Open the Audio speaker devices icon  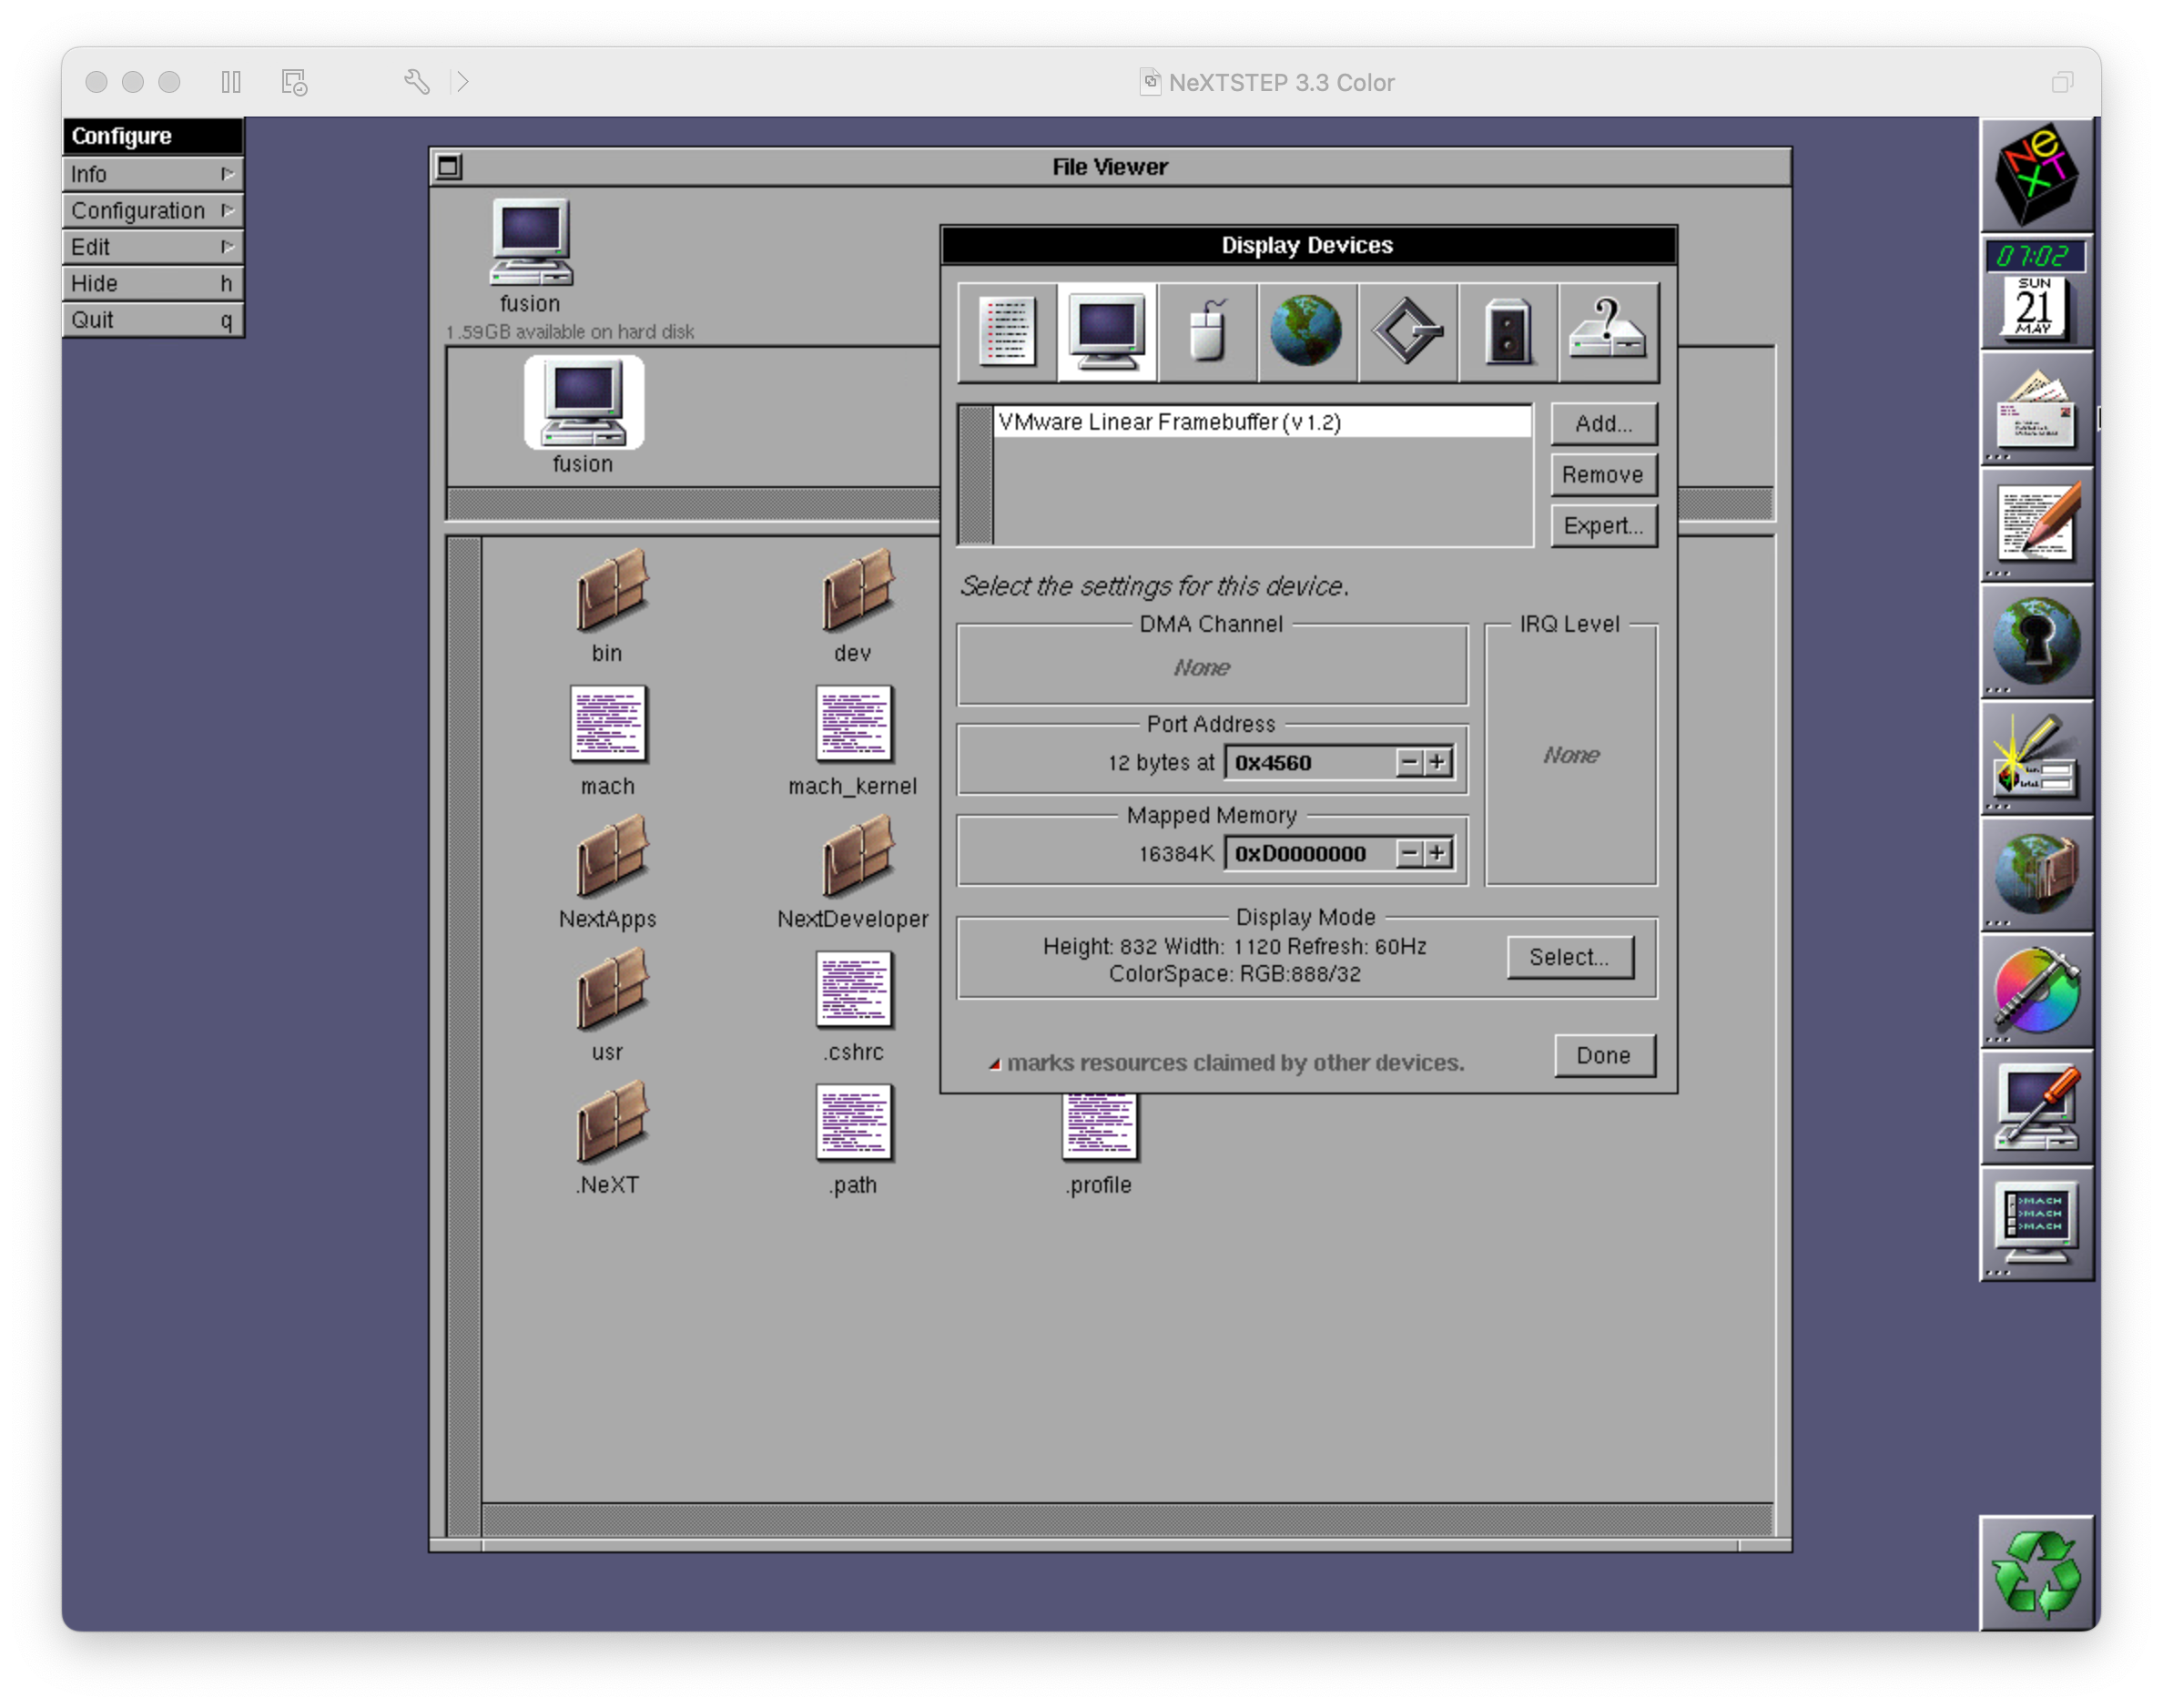1508,332
